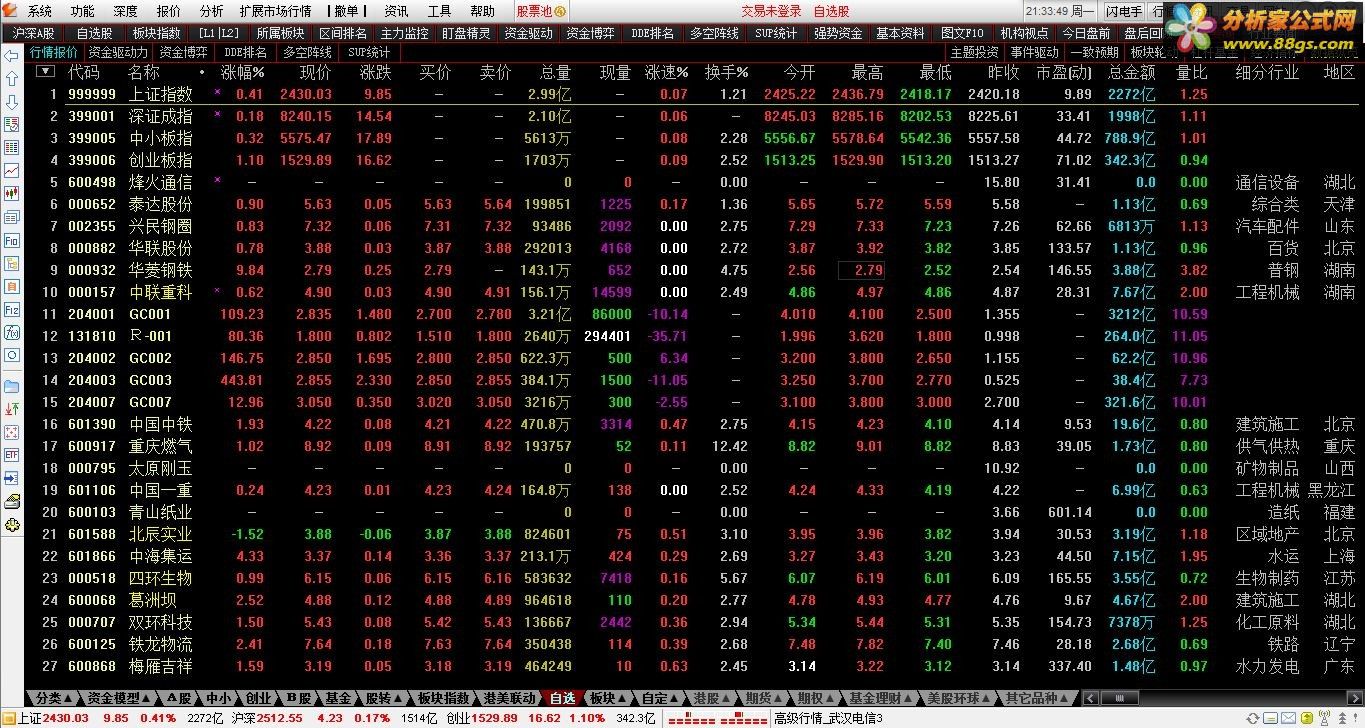Screen dimensions: 1365x728
Task: Open the 系统 menu
Action: (40, 11)
